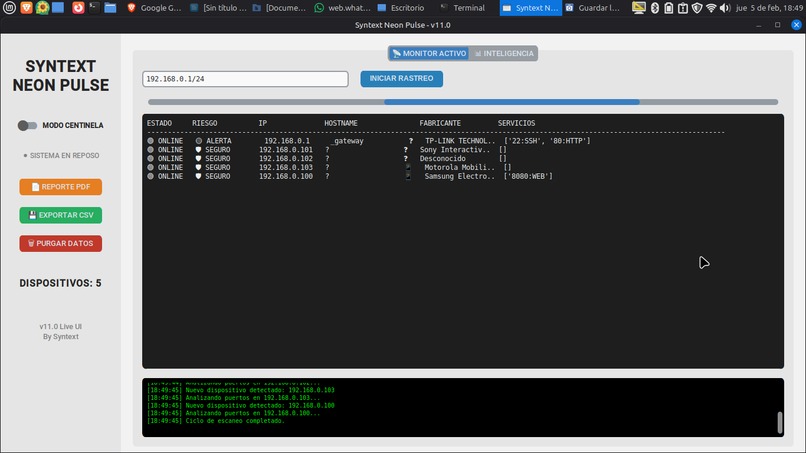Click the IP range input field

245,79
